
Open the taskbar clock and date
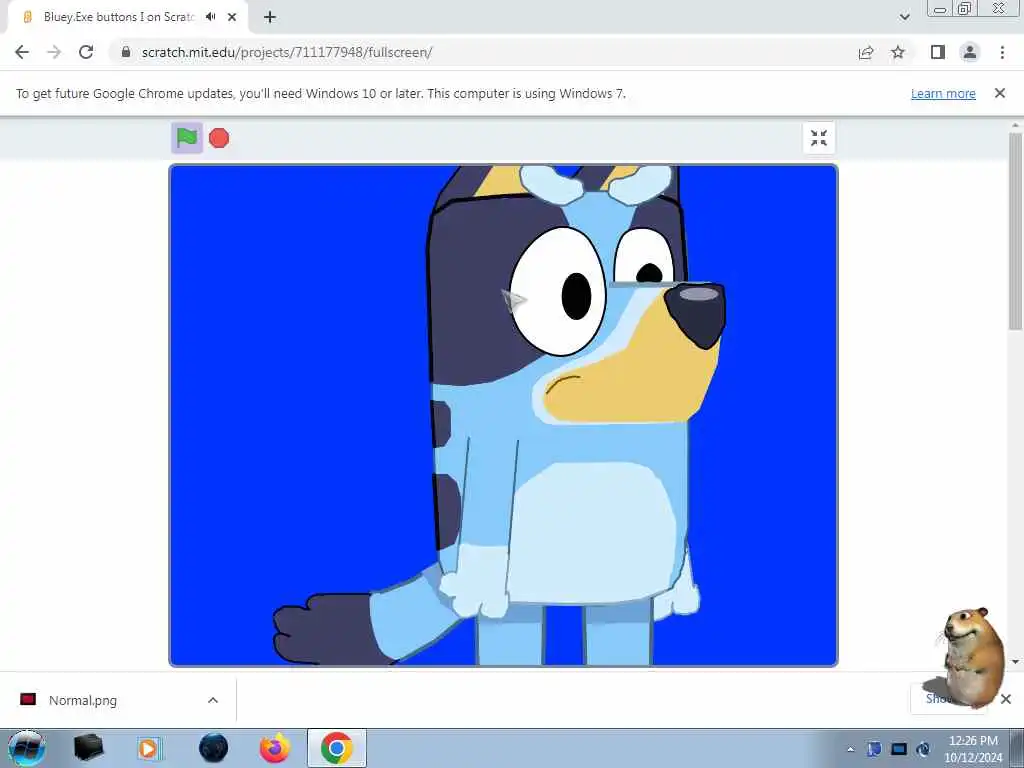[973, 749]
